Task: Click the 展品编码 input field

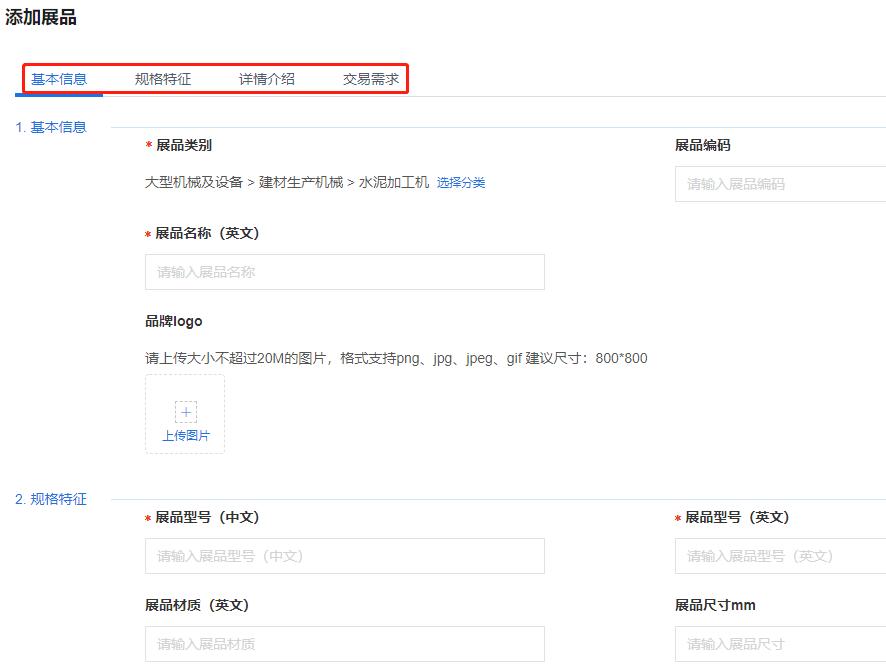Action: tap(780, 184)
